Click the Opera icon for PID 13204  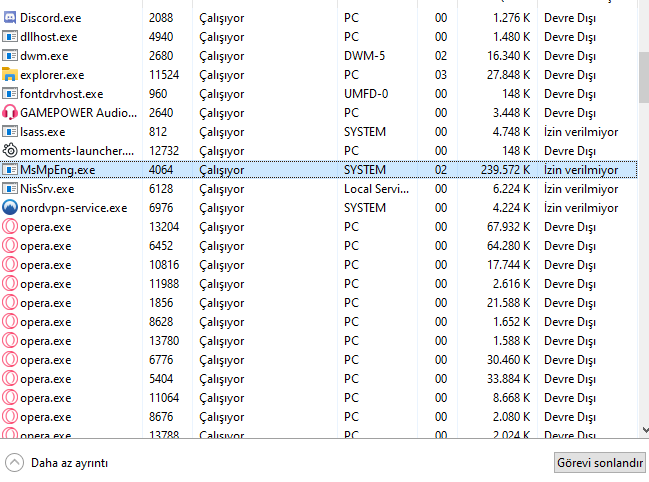click(10, 227)
